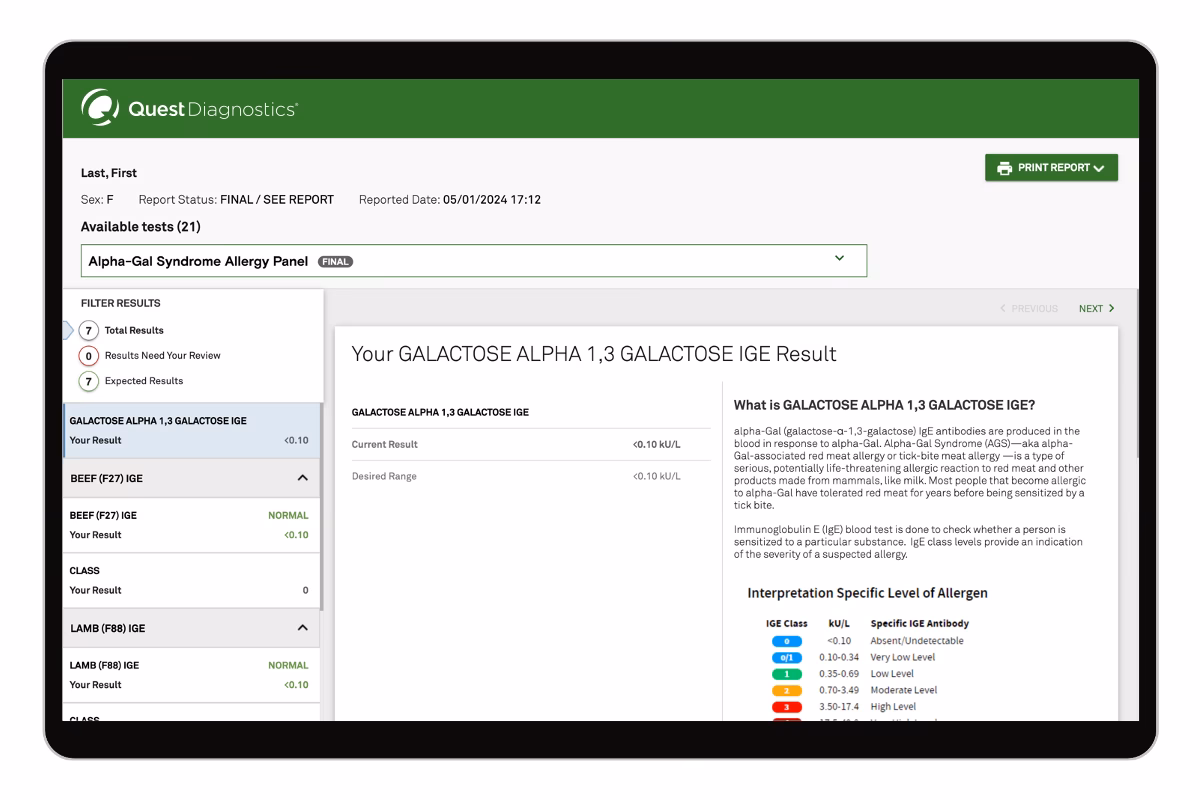Click the red IGE Class 3 badge
This screenshot has width=1200, height=800.
pyautogui.click(x=786, y=707)
